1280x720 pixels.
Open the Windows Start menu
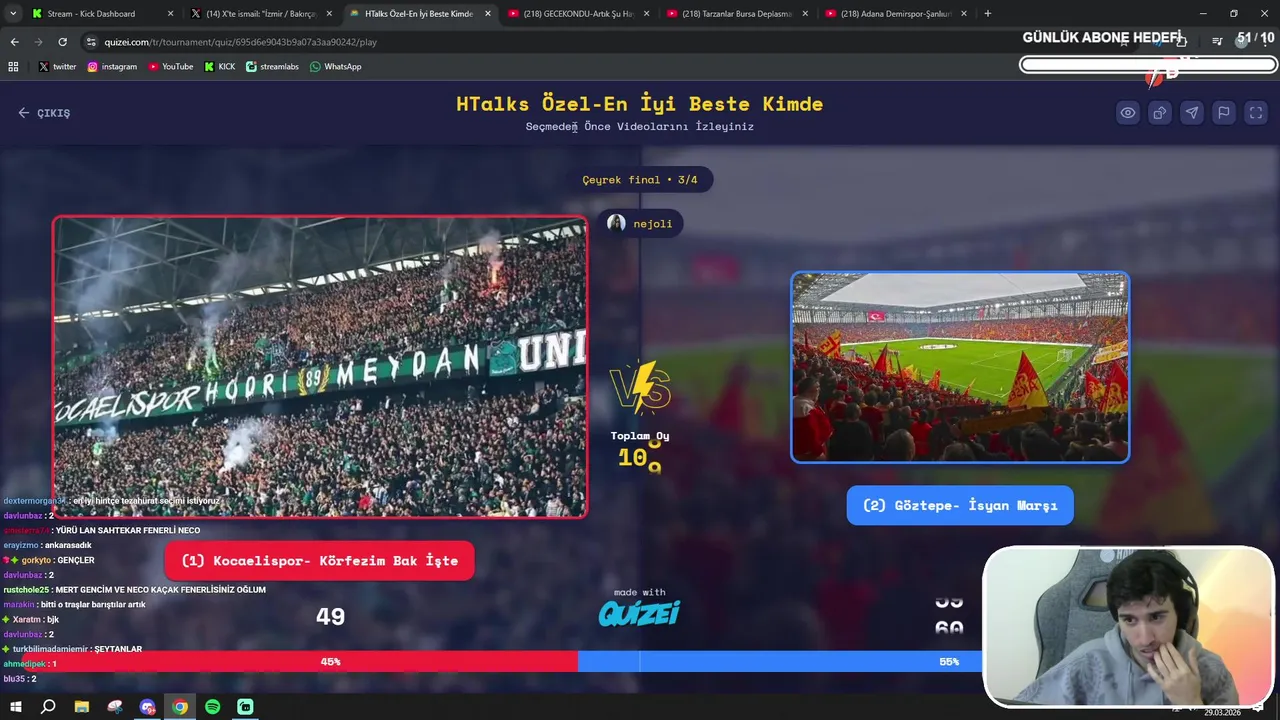[x=16, y=707]
